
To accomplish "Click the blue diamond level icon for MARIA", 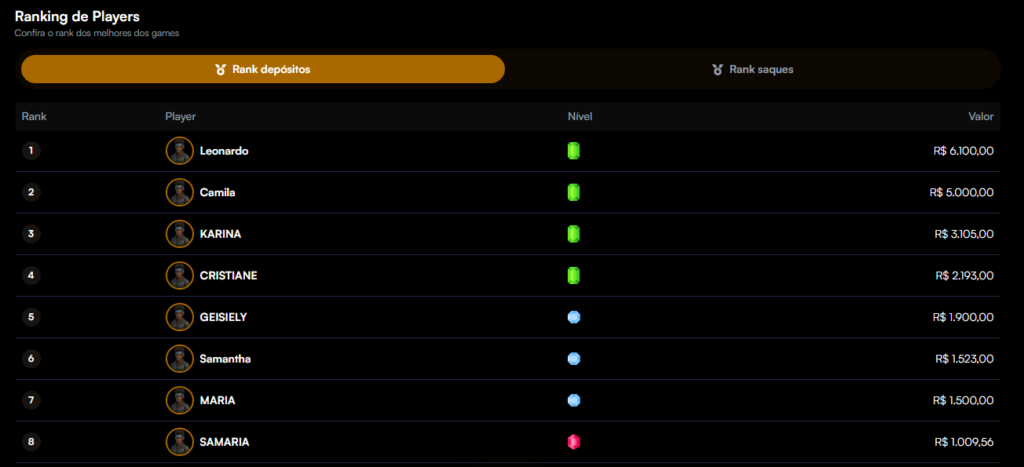I will (573, 400).
